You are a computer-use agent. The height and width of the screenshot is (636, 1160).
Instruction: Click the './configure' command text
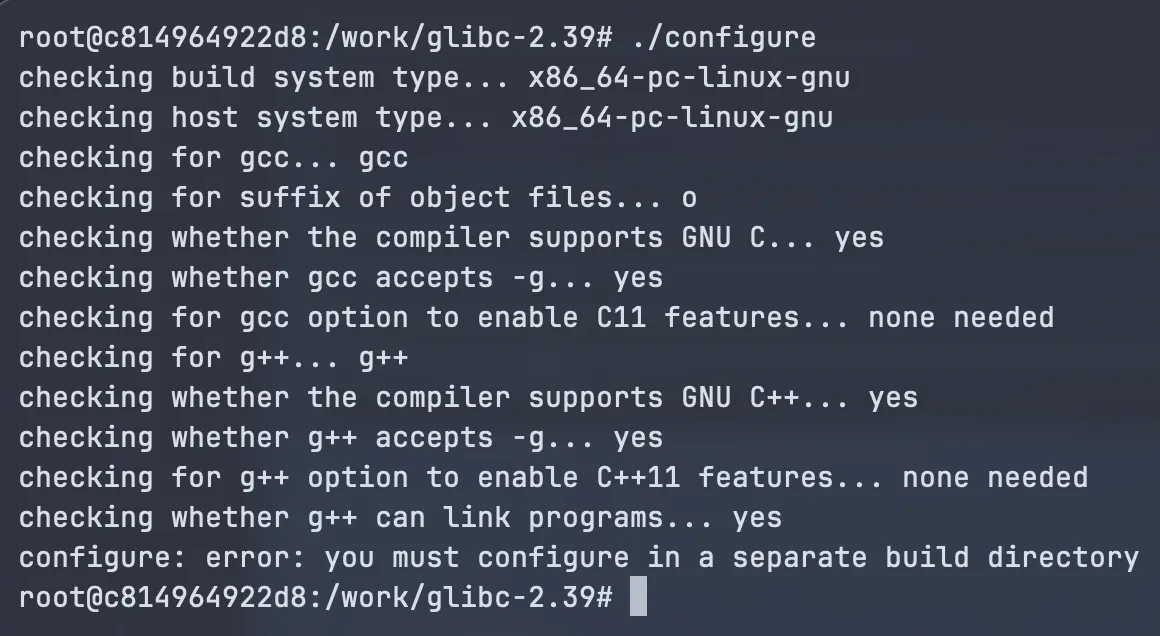click(x=724, y=37)
